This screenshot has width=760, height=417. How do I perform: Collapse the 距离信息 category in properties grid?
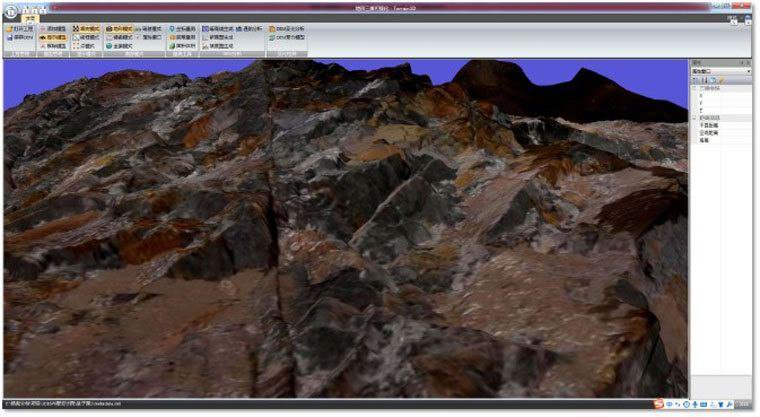(695, 118)
